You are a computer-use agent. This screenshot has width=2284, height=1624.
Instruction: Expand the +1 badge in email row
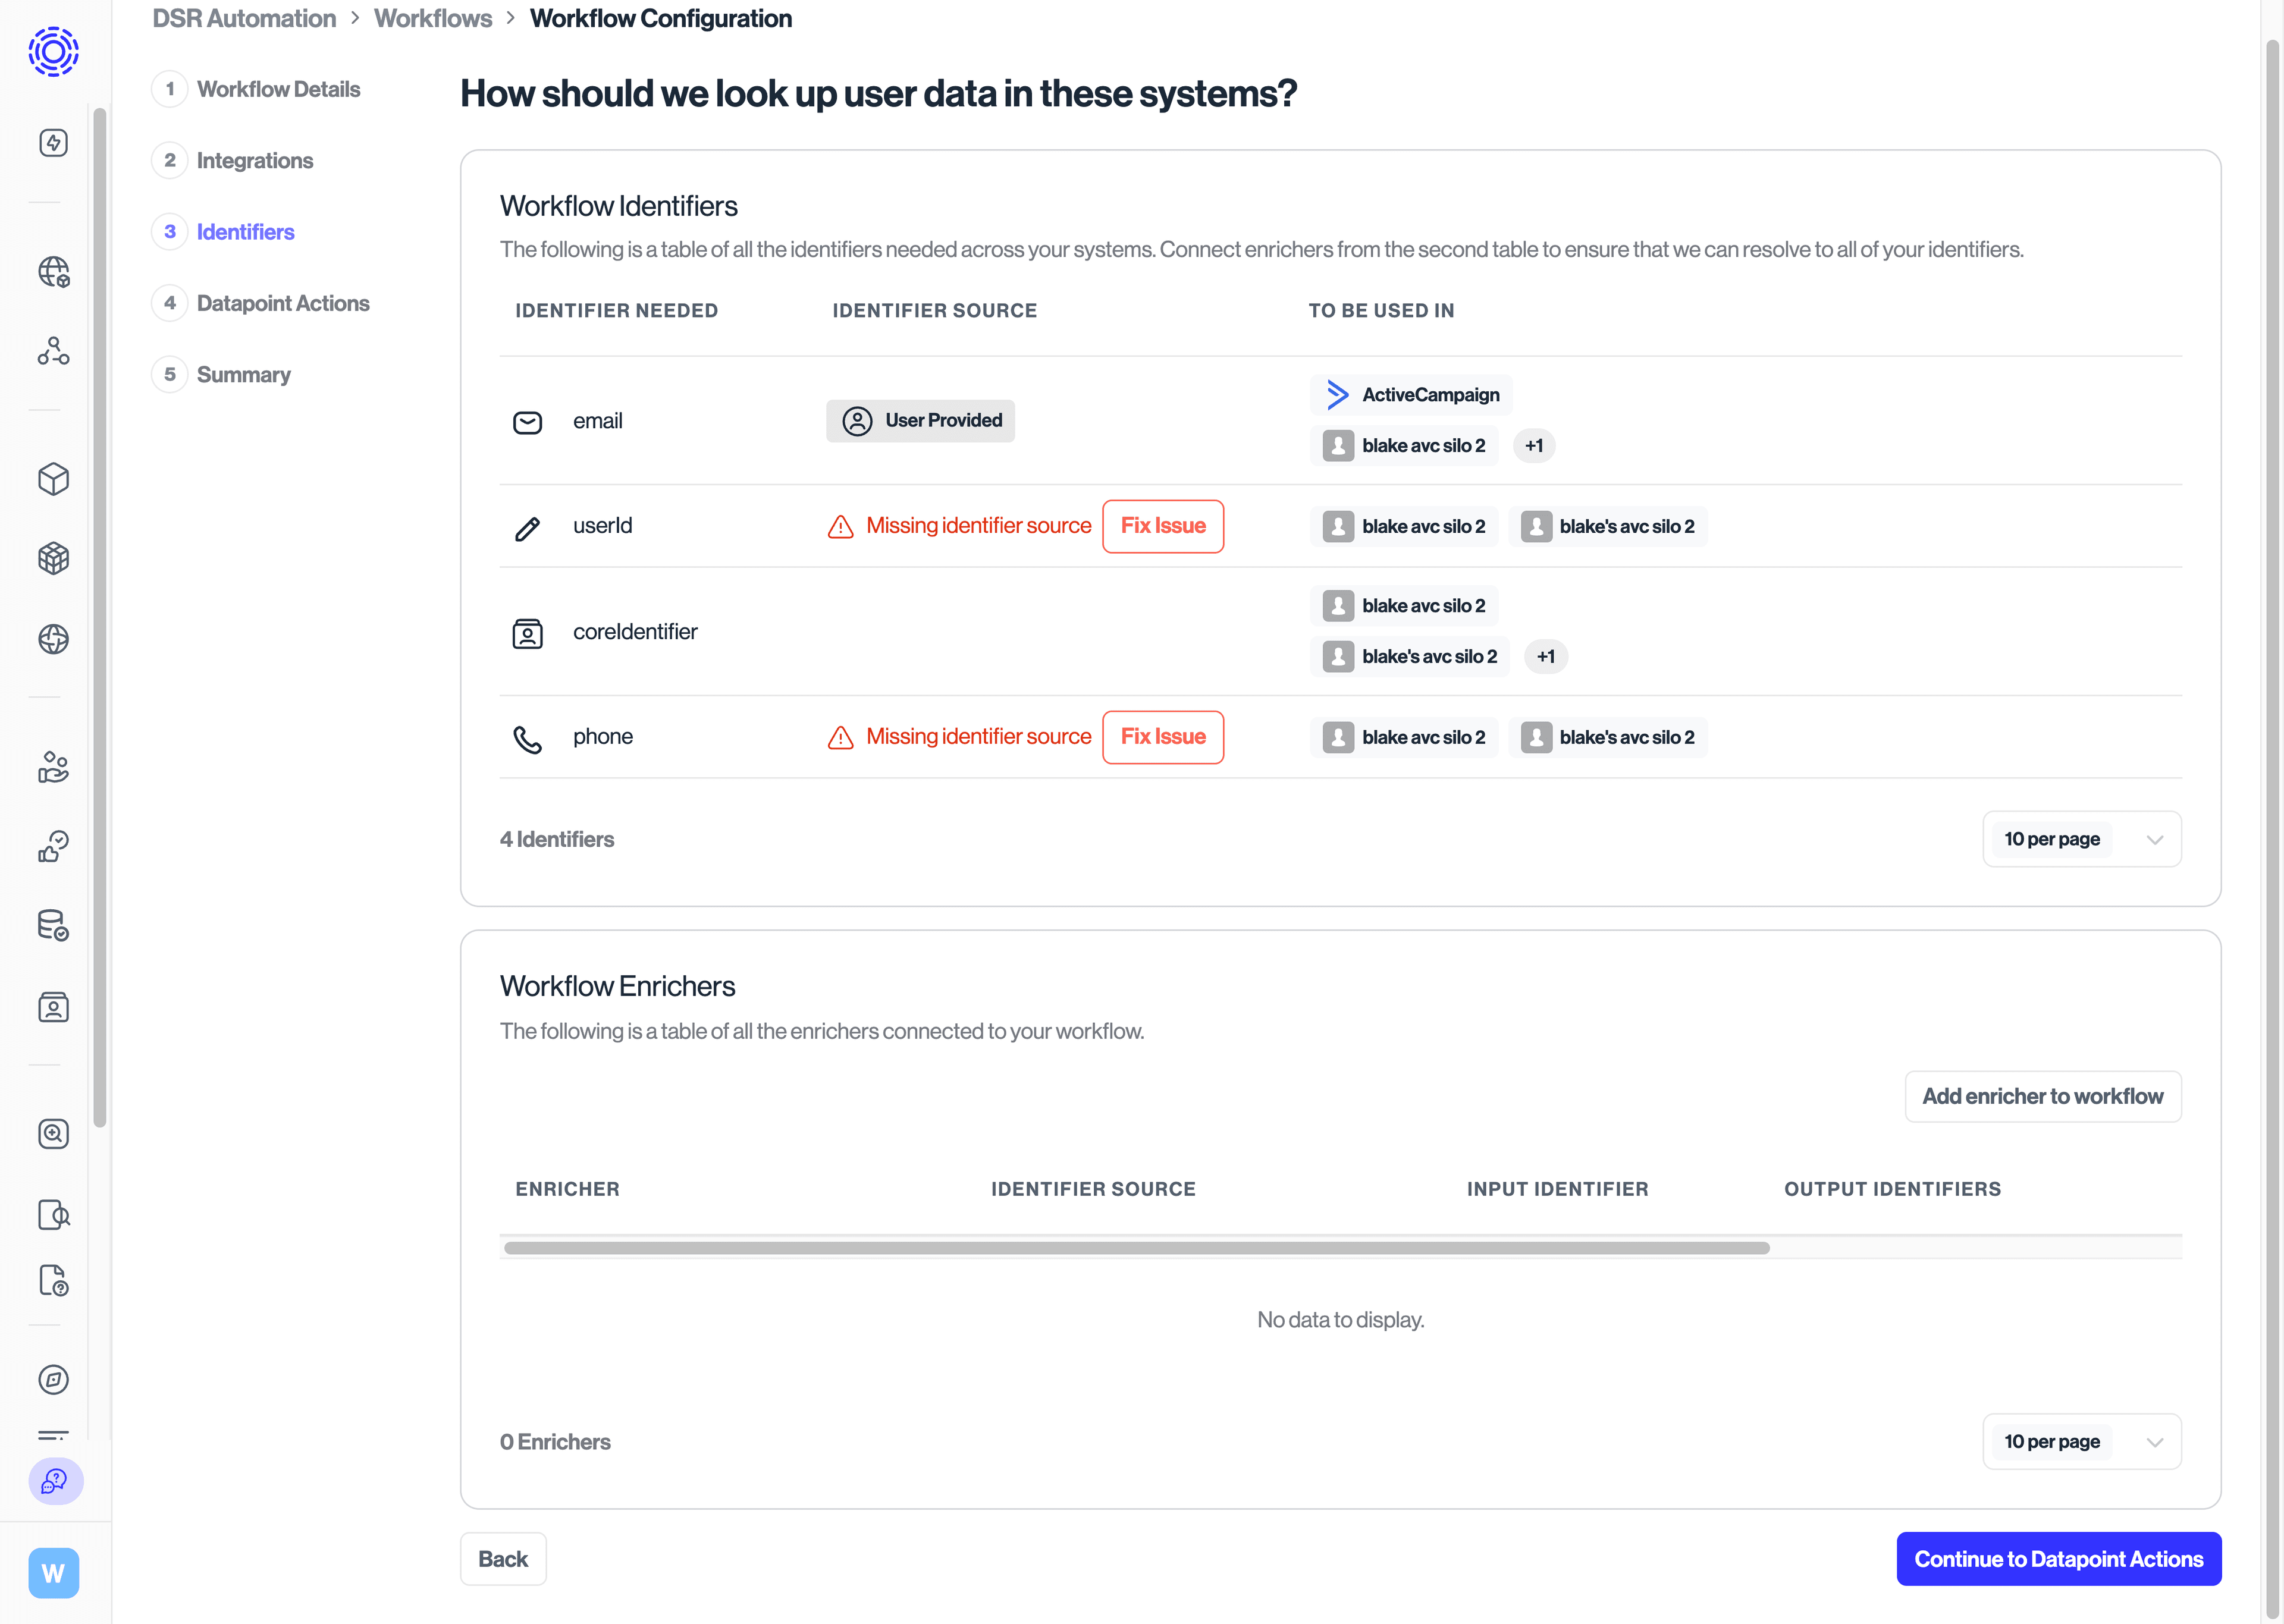[1533, 446]
